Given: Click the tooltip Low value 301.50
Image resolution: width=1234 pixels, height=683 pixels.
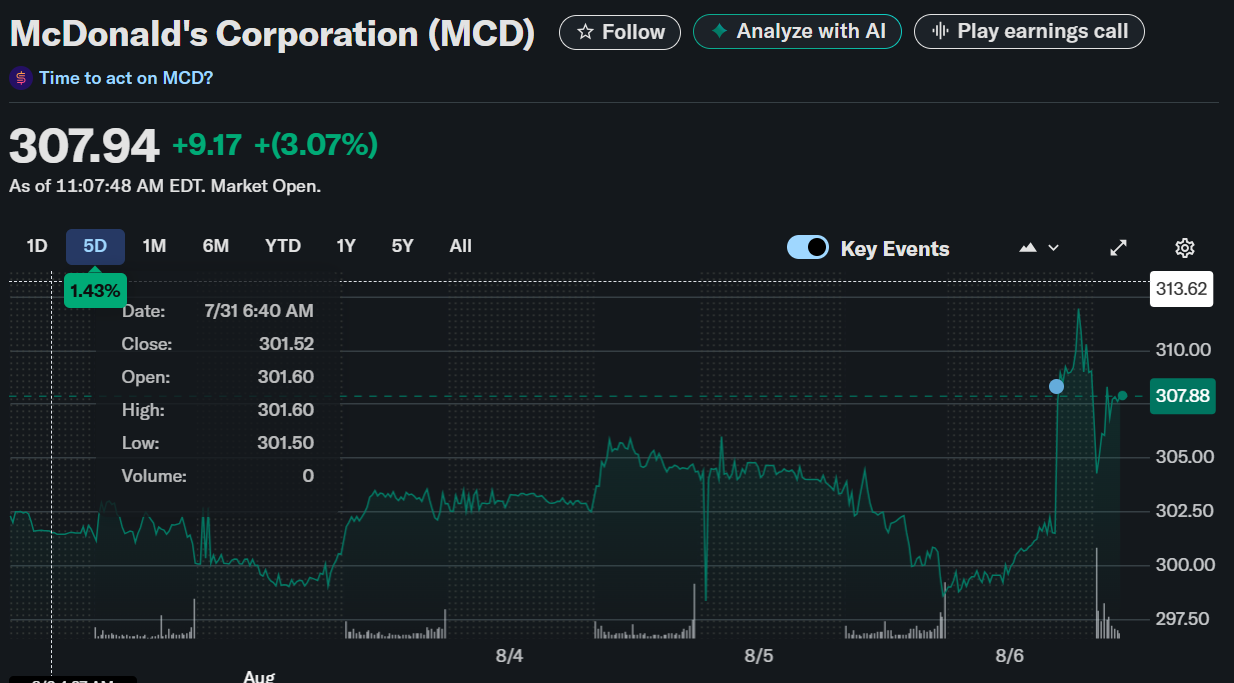Looking at the screenshot, I should [286, 443].
